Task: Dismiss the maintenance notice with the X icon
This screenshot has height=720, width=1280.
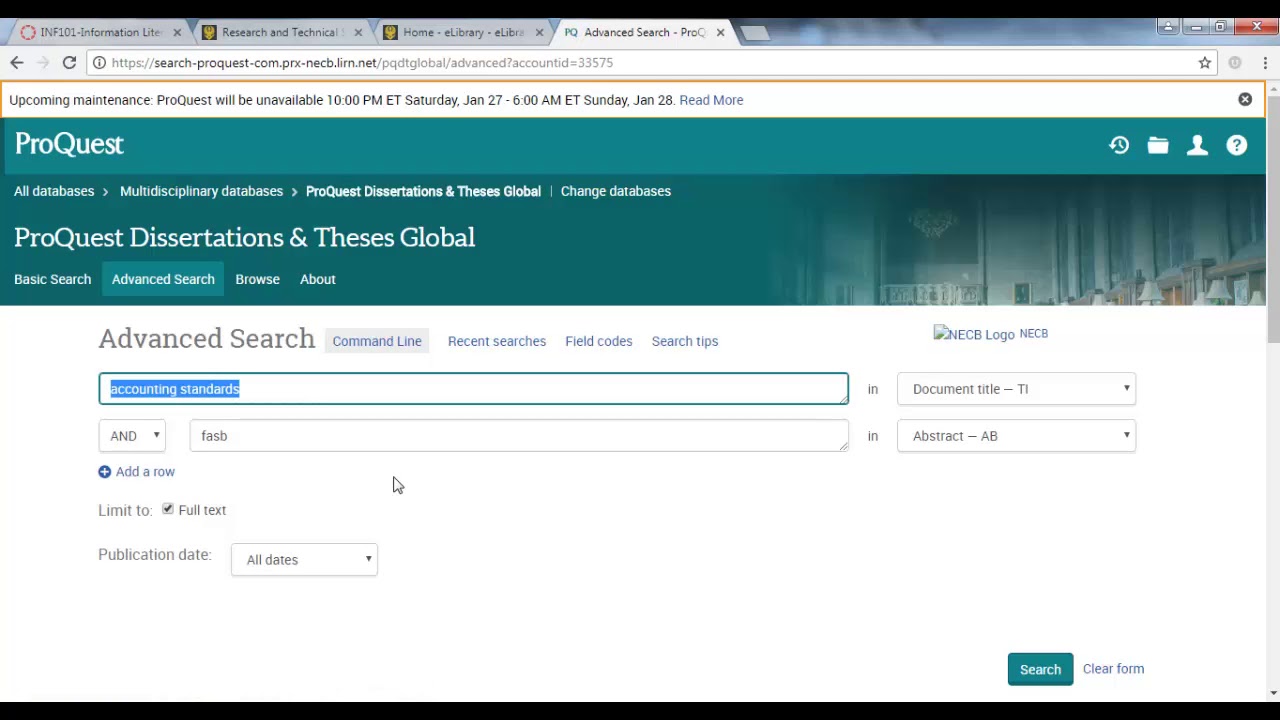Action: [x=1245, y=100]
